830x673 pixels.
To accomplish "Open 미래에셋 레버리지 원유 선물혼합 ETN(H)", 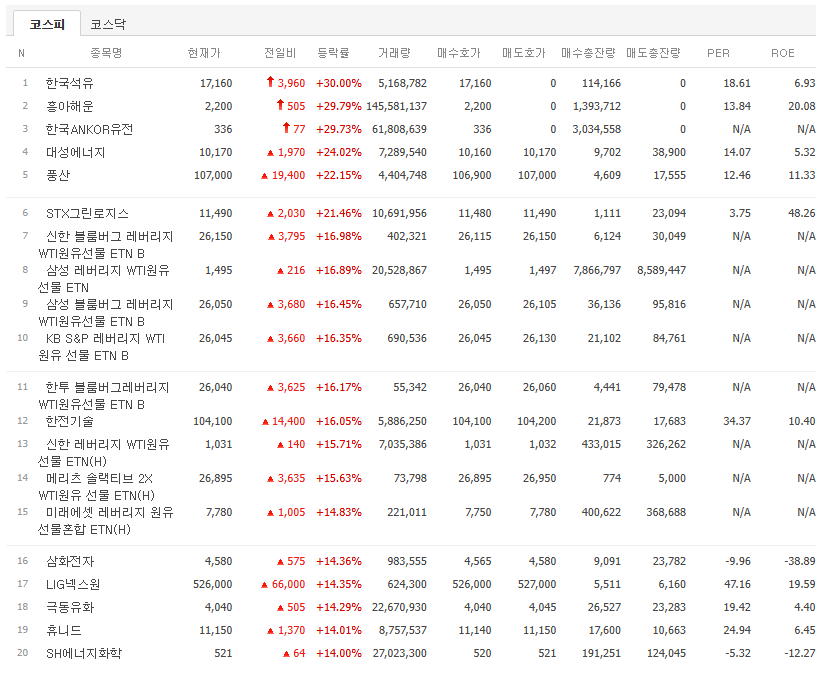I will tap(105, 521).
